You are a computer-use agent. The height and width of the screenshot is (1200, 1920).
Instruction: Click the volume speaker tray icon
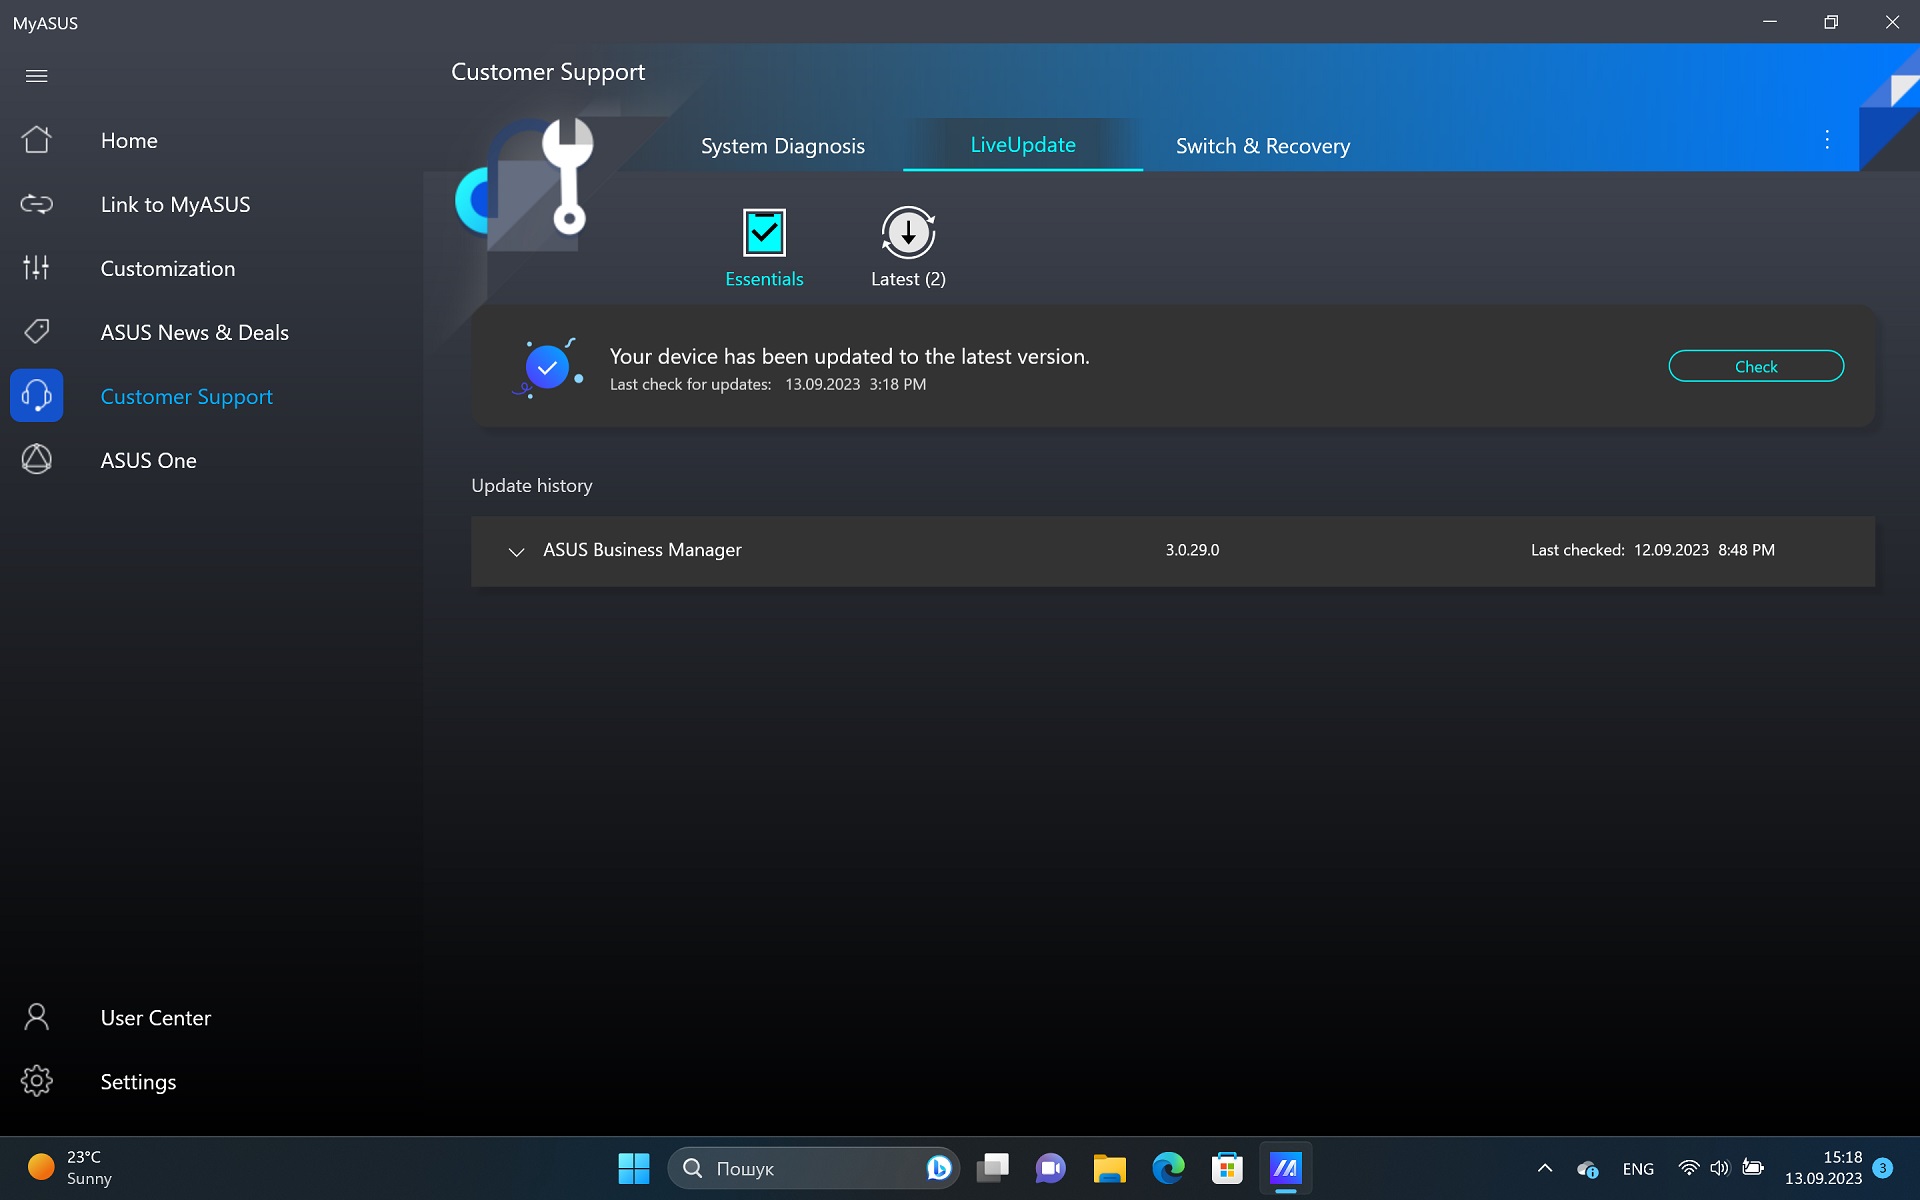[x=1720, y=1168]
